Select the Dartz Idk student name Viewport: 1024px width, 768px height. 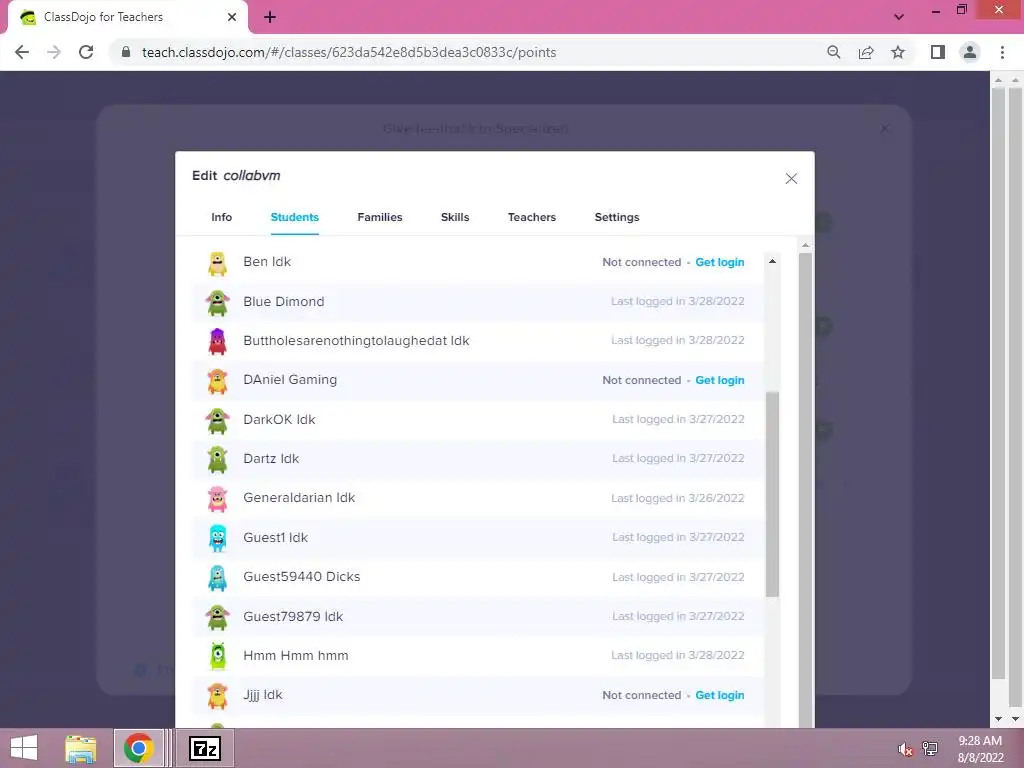[x=271, y=458]
